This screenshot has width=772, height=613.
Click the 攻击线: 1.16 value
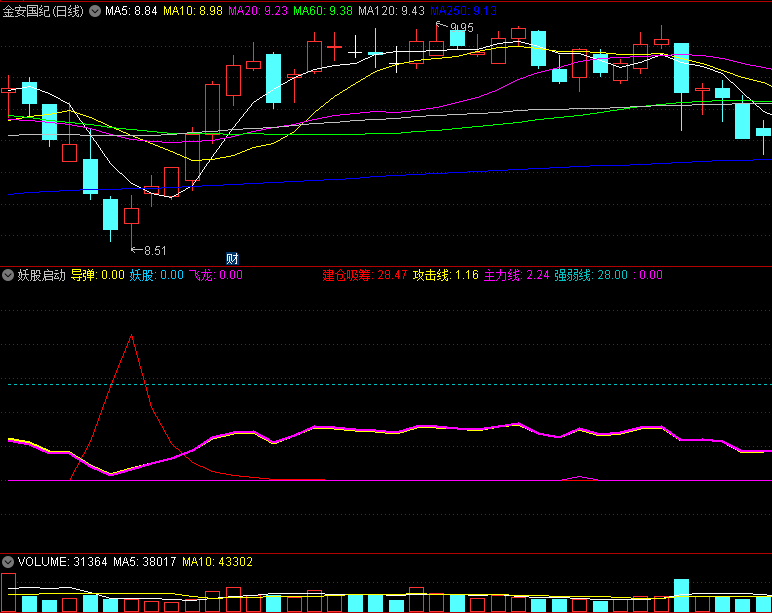pos(446,275)
